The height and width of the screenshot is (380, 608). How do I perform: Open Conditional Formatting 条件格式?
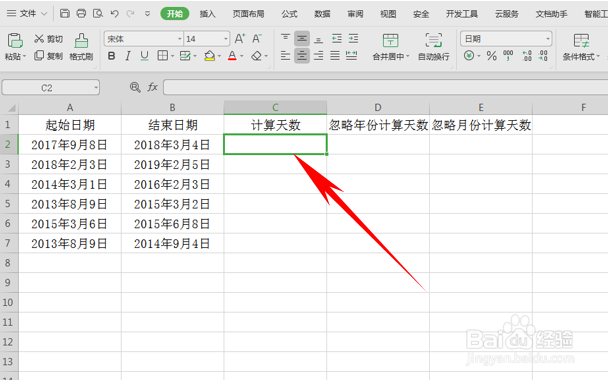pos(581,47)
